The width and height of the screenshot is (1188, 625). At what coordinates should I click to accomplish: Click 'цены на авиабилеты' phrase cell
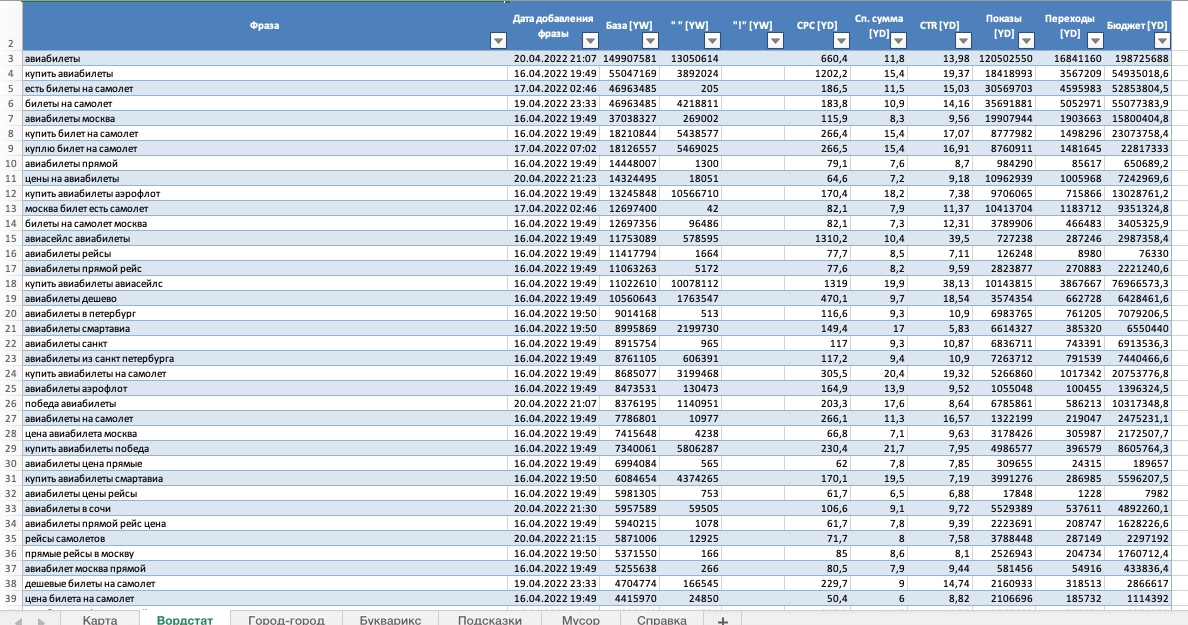pyautogui.click(x=264, y=179)
